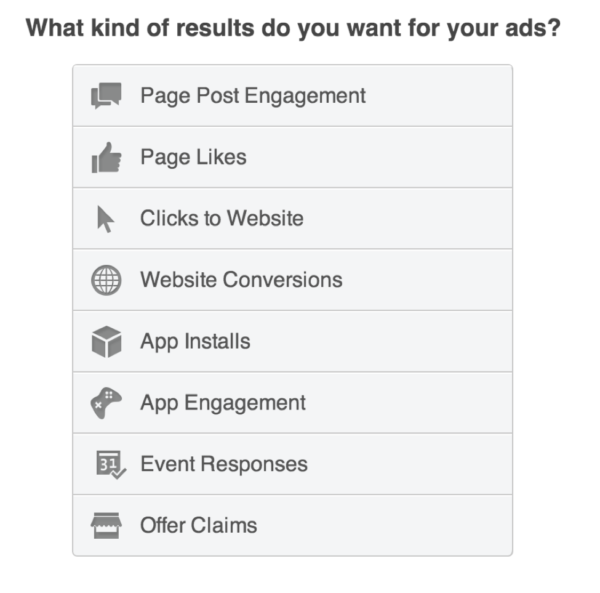Click the storefront Offer Claims icon
The width and height of the screenshot is (600, 593).
click(x=106, y=525)
